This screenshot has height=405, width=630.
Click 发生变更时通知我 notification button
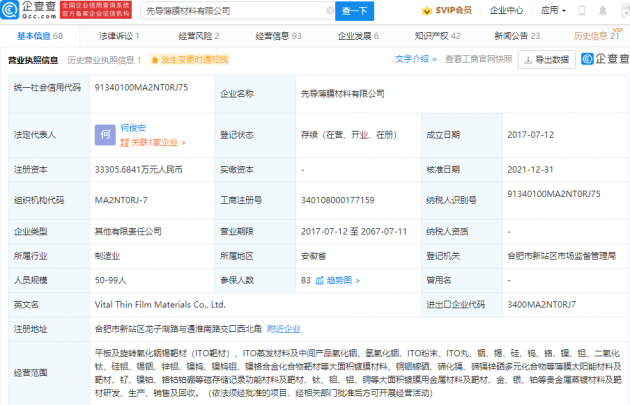click(x=190, y=60)
